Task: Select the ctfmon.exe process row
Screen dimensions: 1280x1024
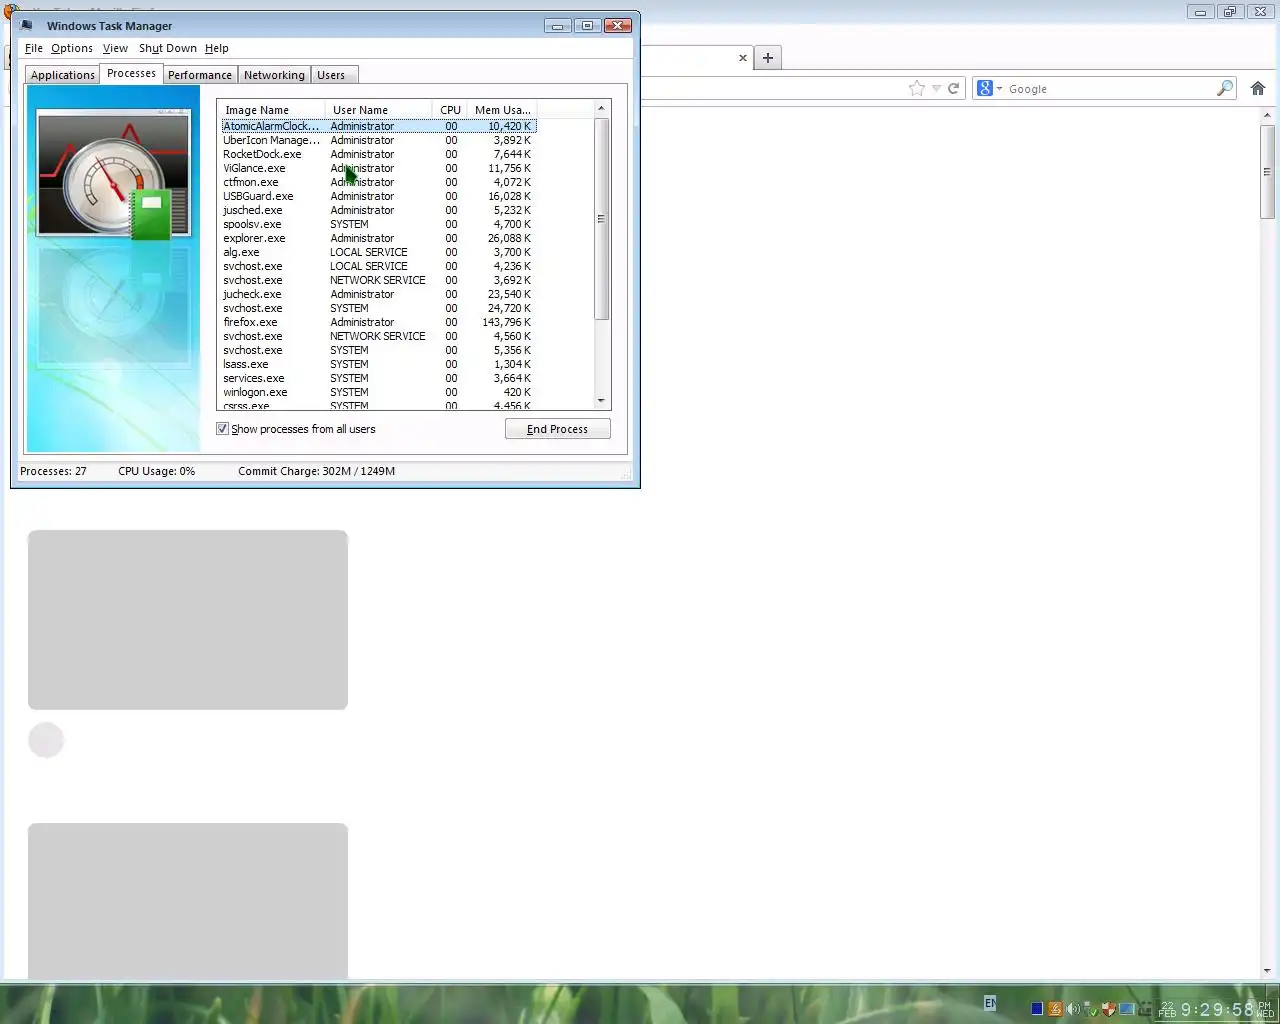Action: [x=379, y=182]
